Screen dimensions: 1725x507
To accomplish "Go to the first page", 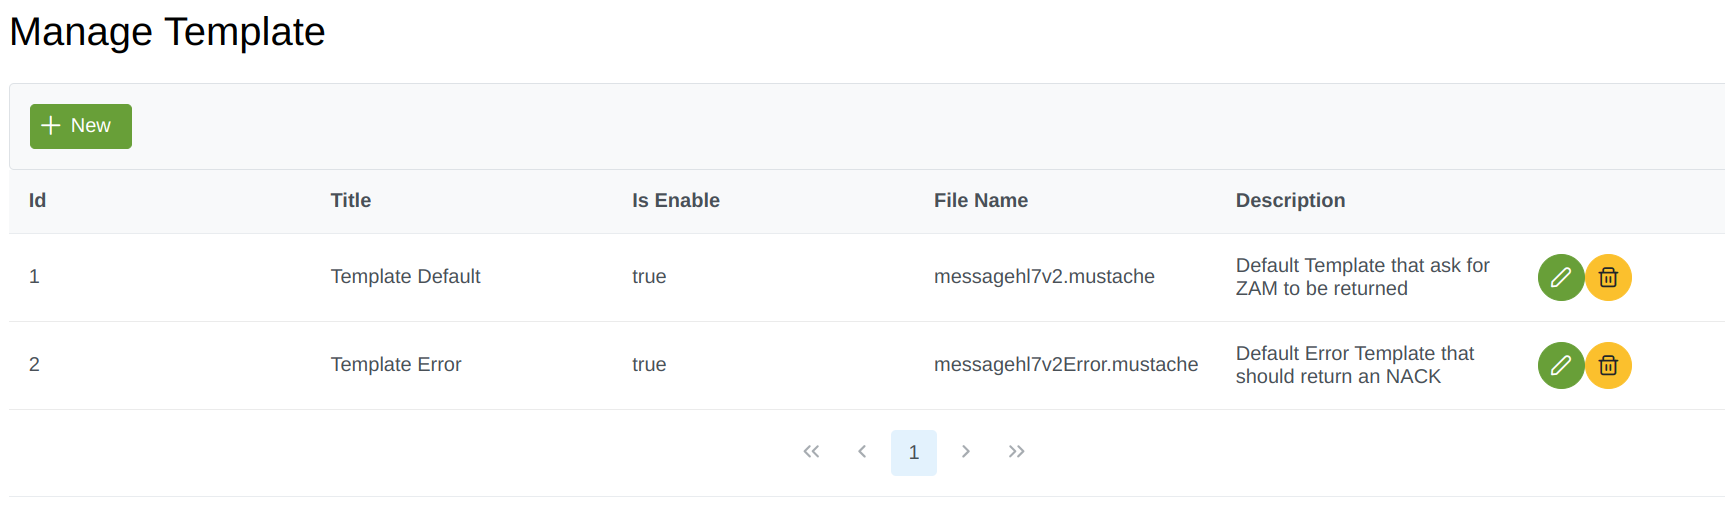I will click(811, 452).
